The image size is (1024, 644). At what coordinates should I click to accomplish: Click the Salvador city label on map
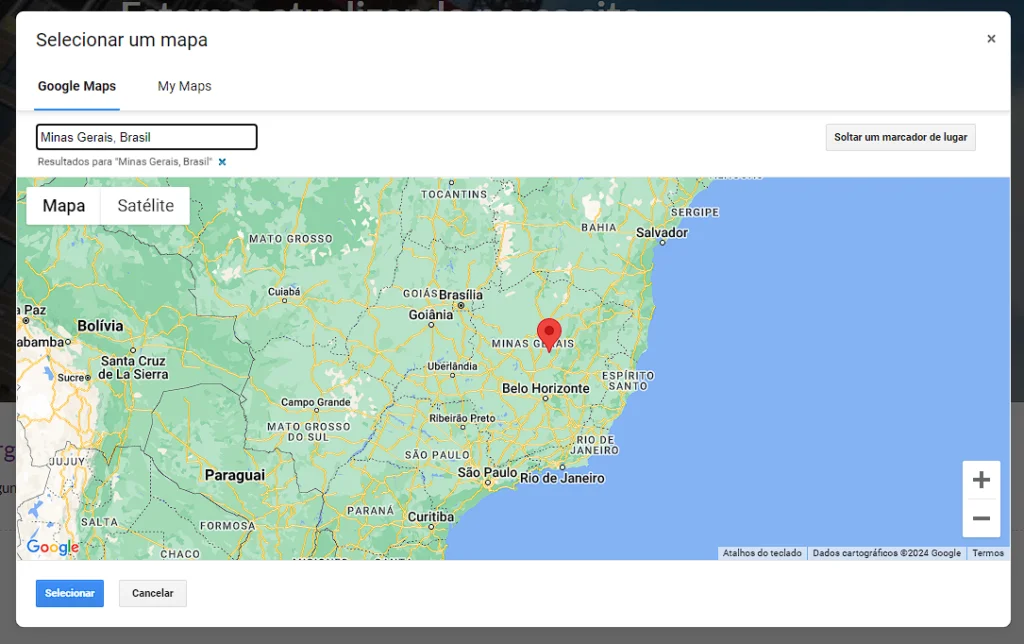662,232
